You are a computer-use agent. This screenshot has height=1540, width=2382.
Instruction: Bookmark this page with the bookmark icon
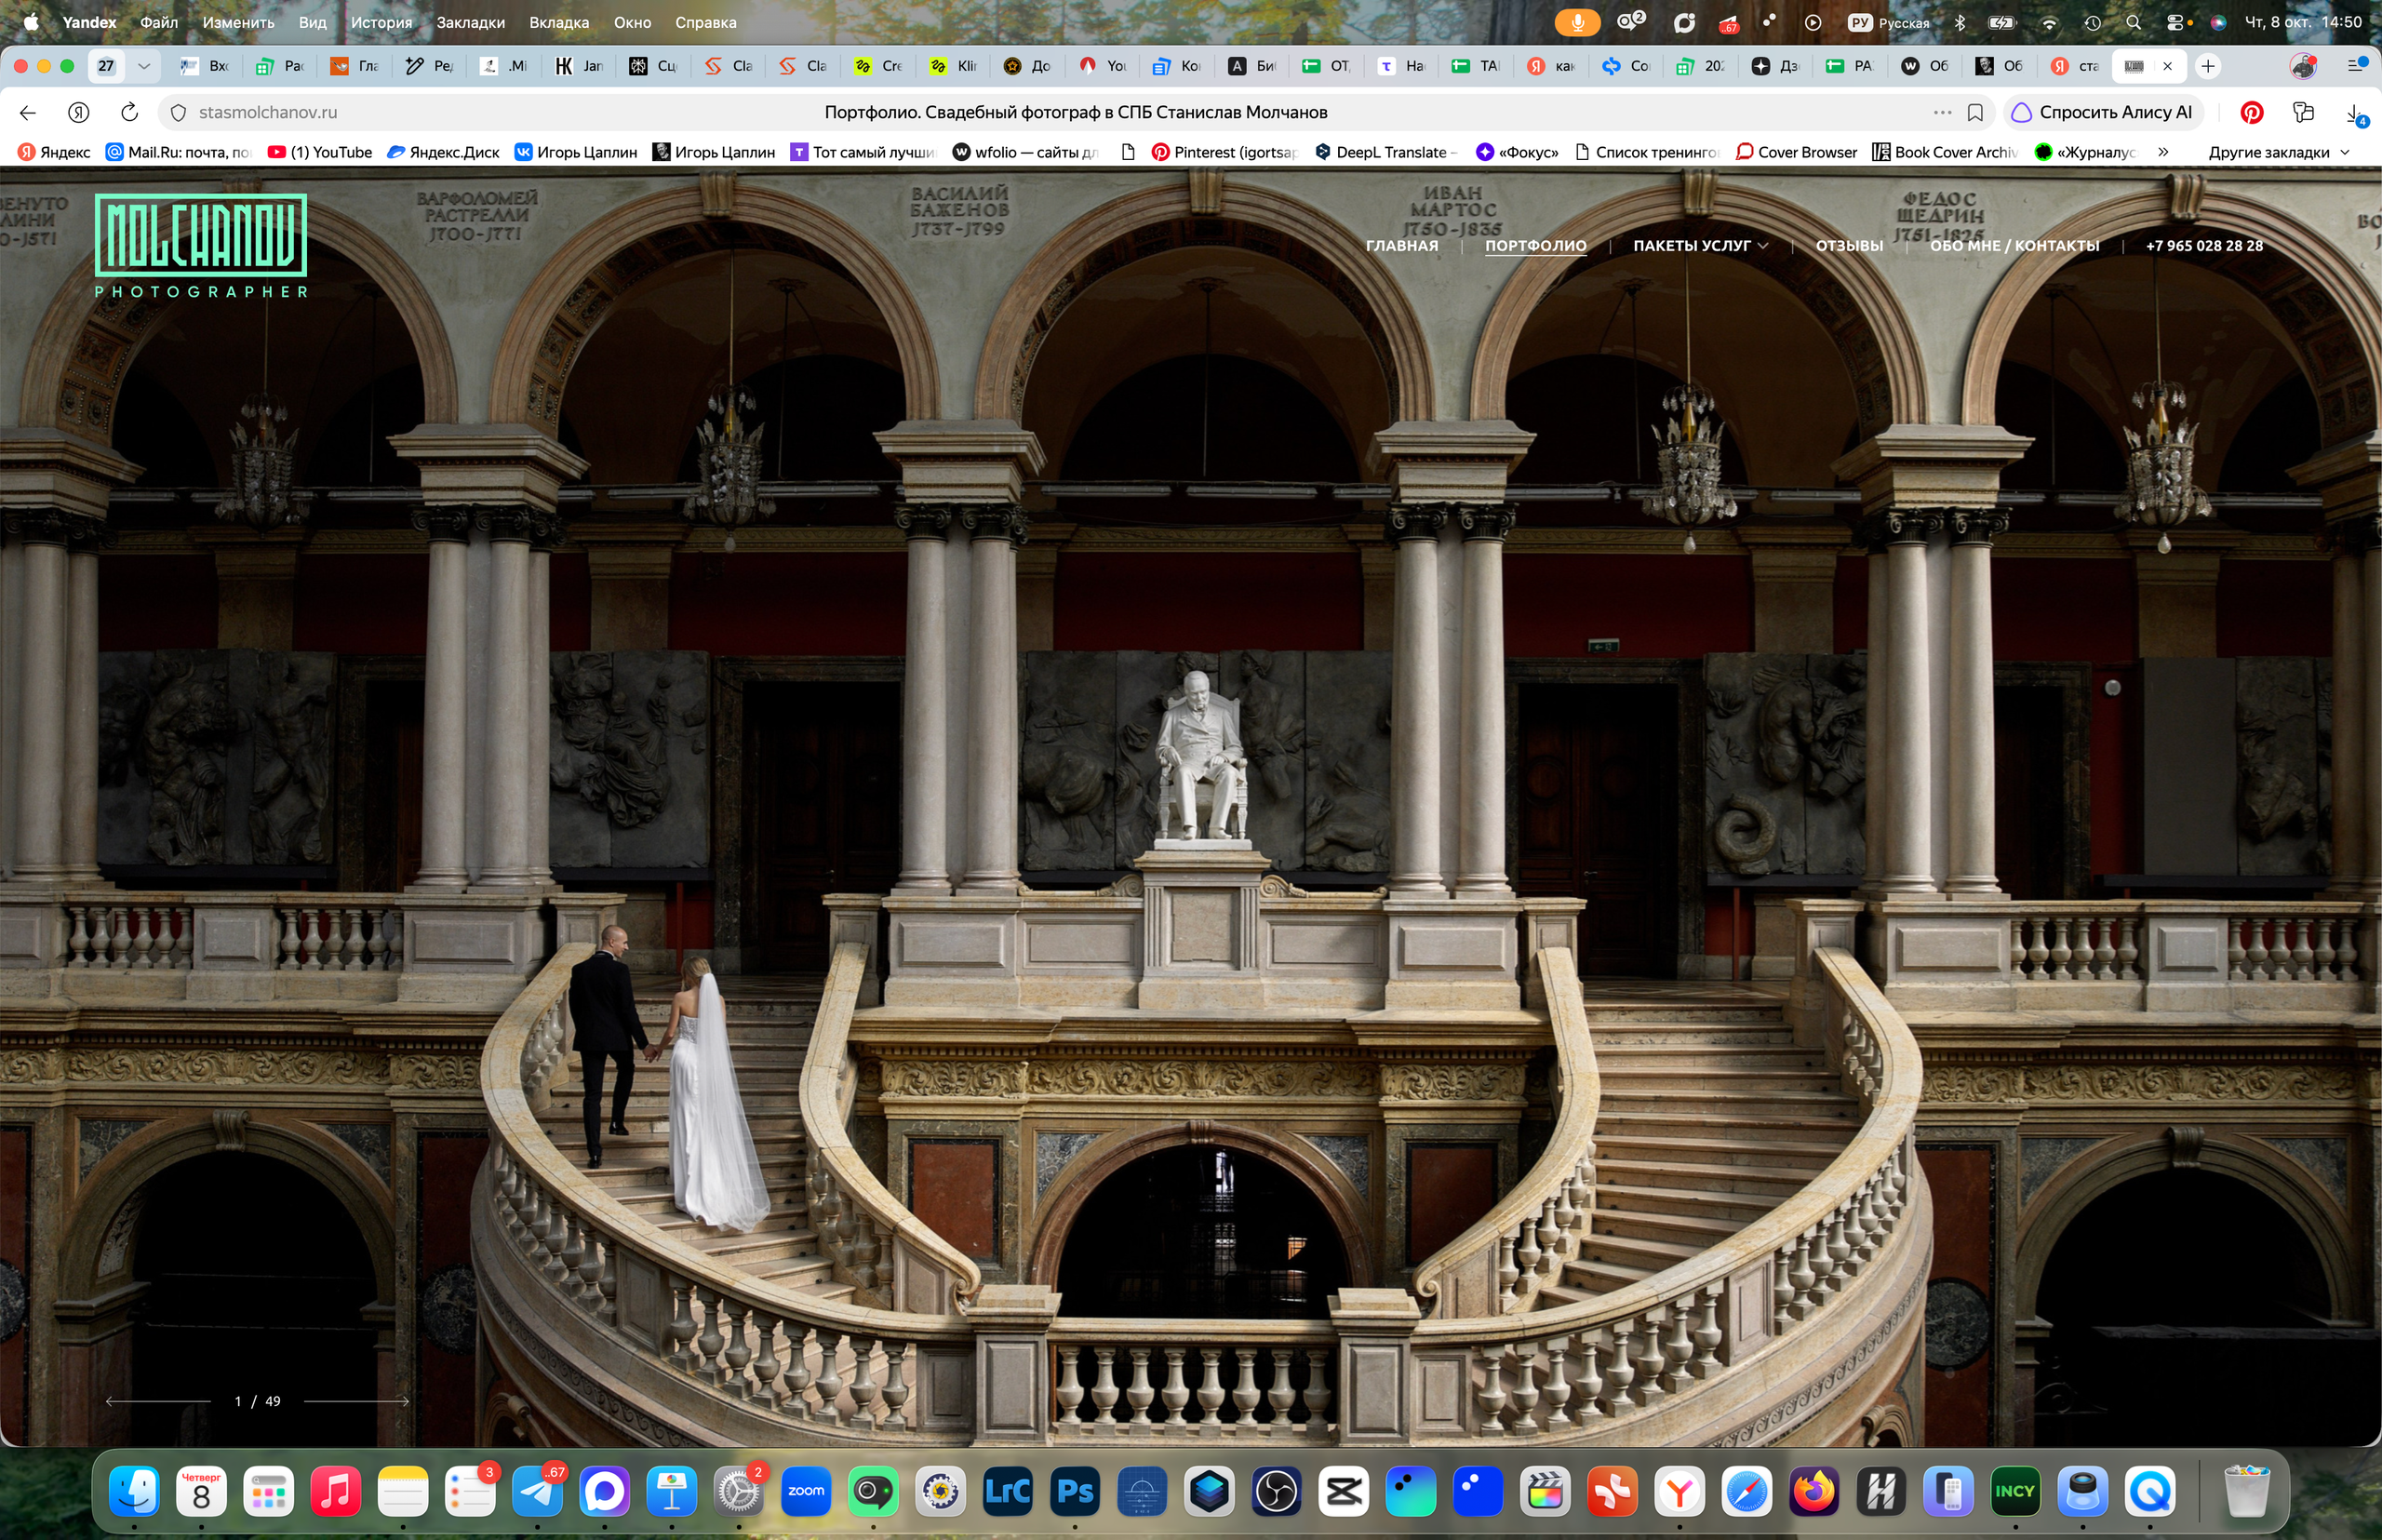tap(1975, 112)
